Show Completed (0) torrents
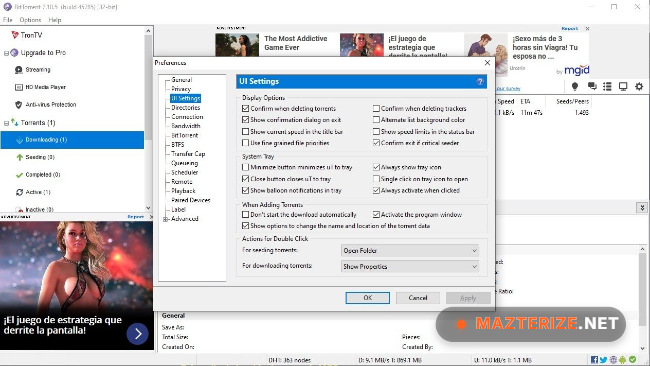 38,175
